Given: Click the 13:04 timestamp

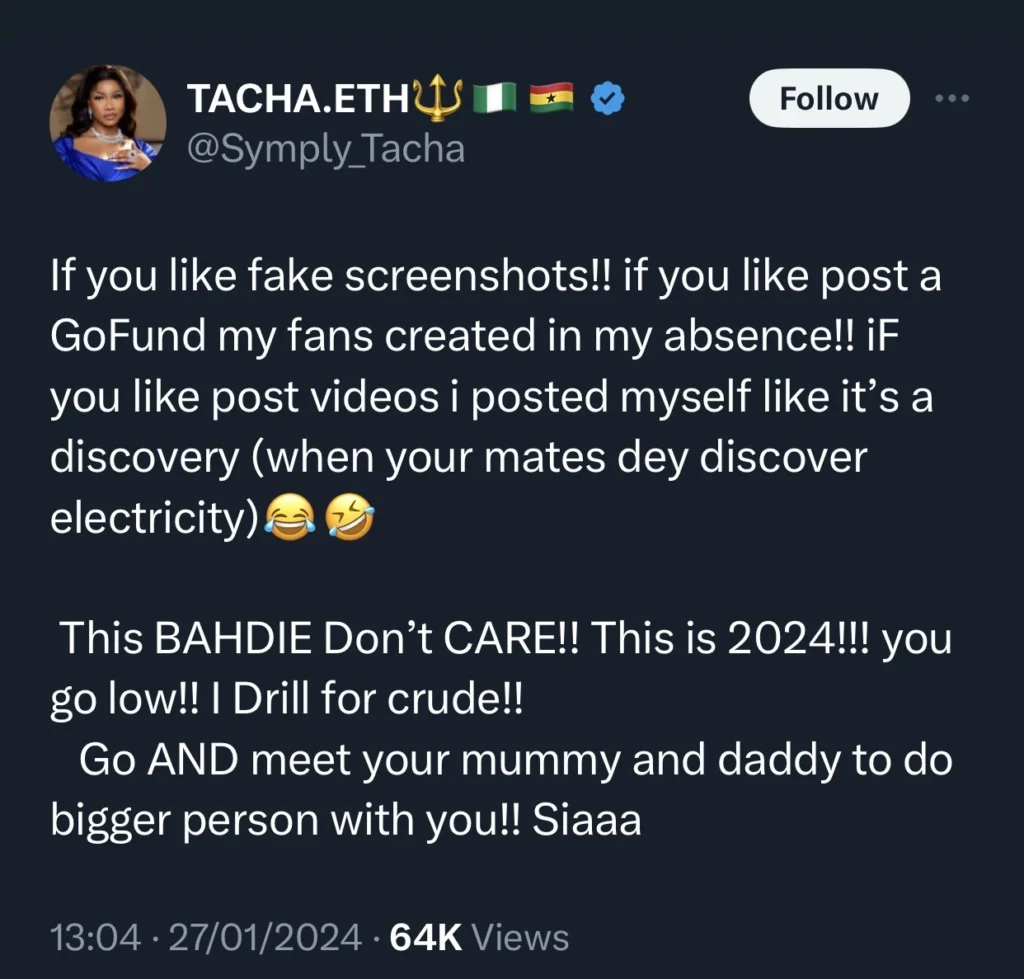Looking at the screenshot, I should [94, 937].
